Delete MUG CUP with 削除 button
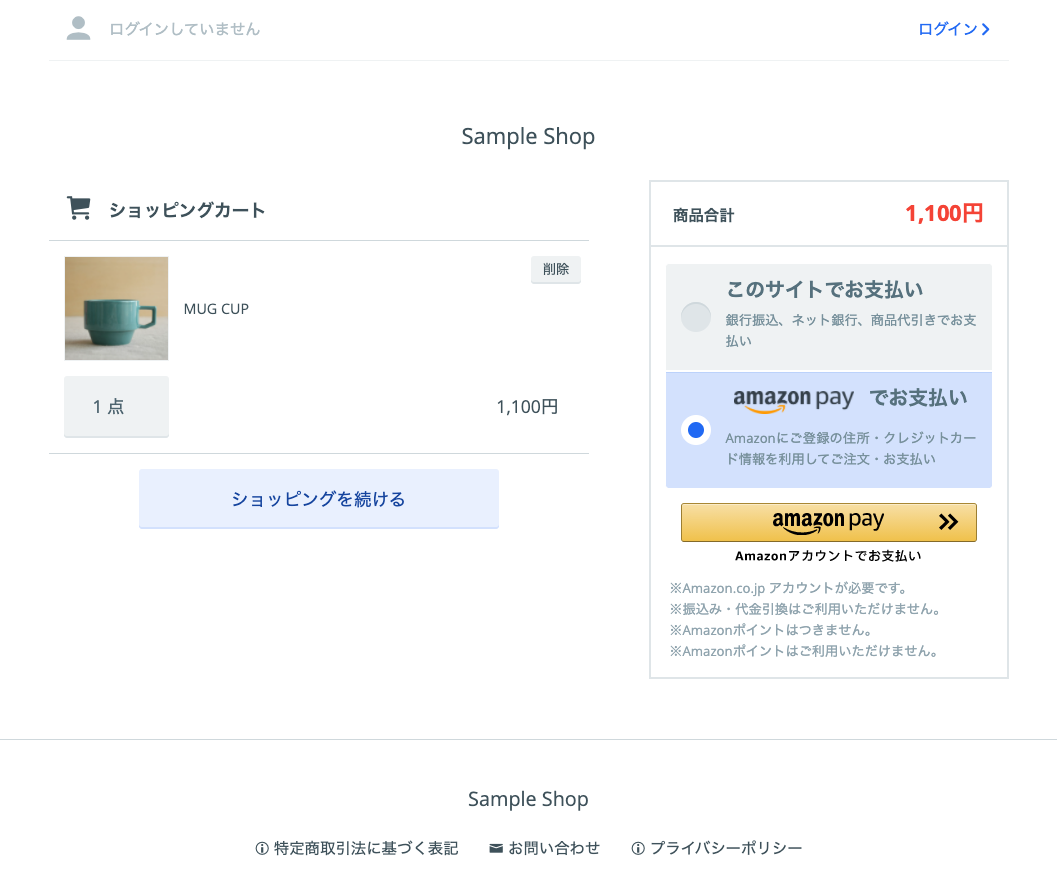This screenshot has width=1057, height=882. 555,269
